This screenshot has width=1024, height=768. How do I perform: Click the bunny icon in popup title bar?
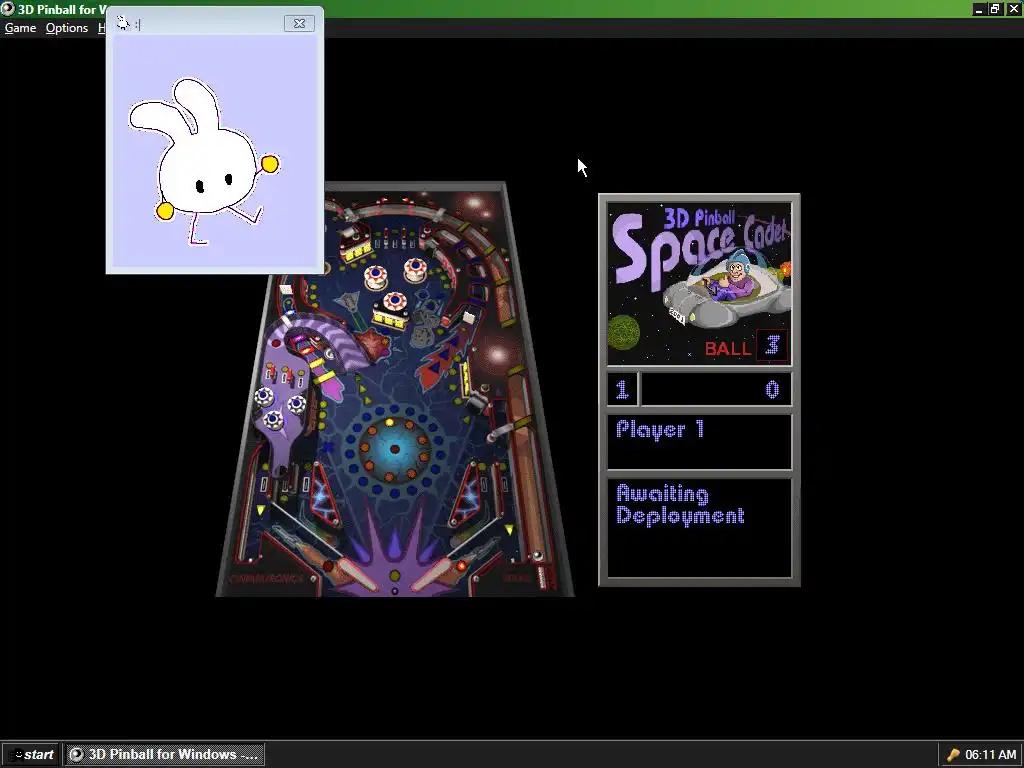(123, 24)
